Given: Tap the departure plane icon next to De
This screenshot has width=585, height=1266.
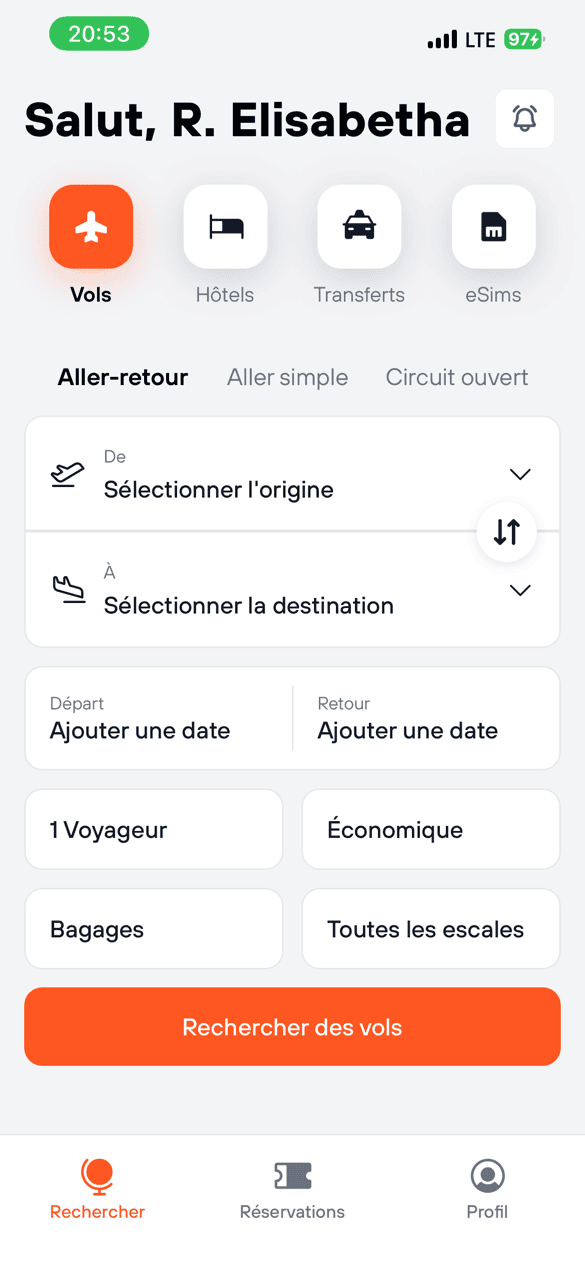Looking at the screenshot, I should tap(67, 477).
